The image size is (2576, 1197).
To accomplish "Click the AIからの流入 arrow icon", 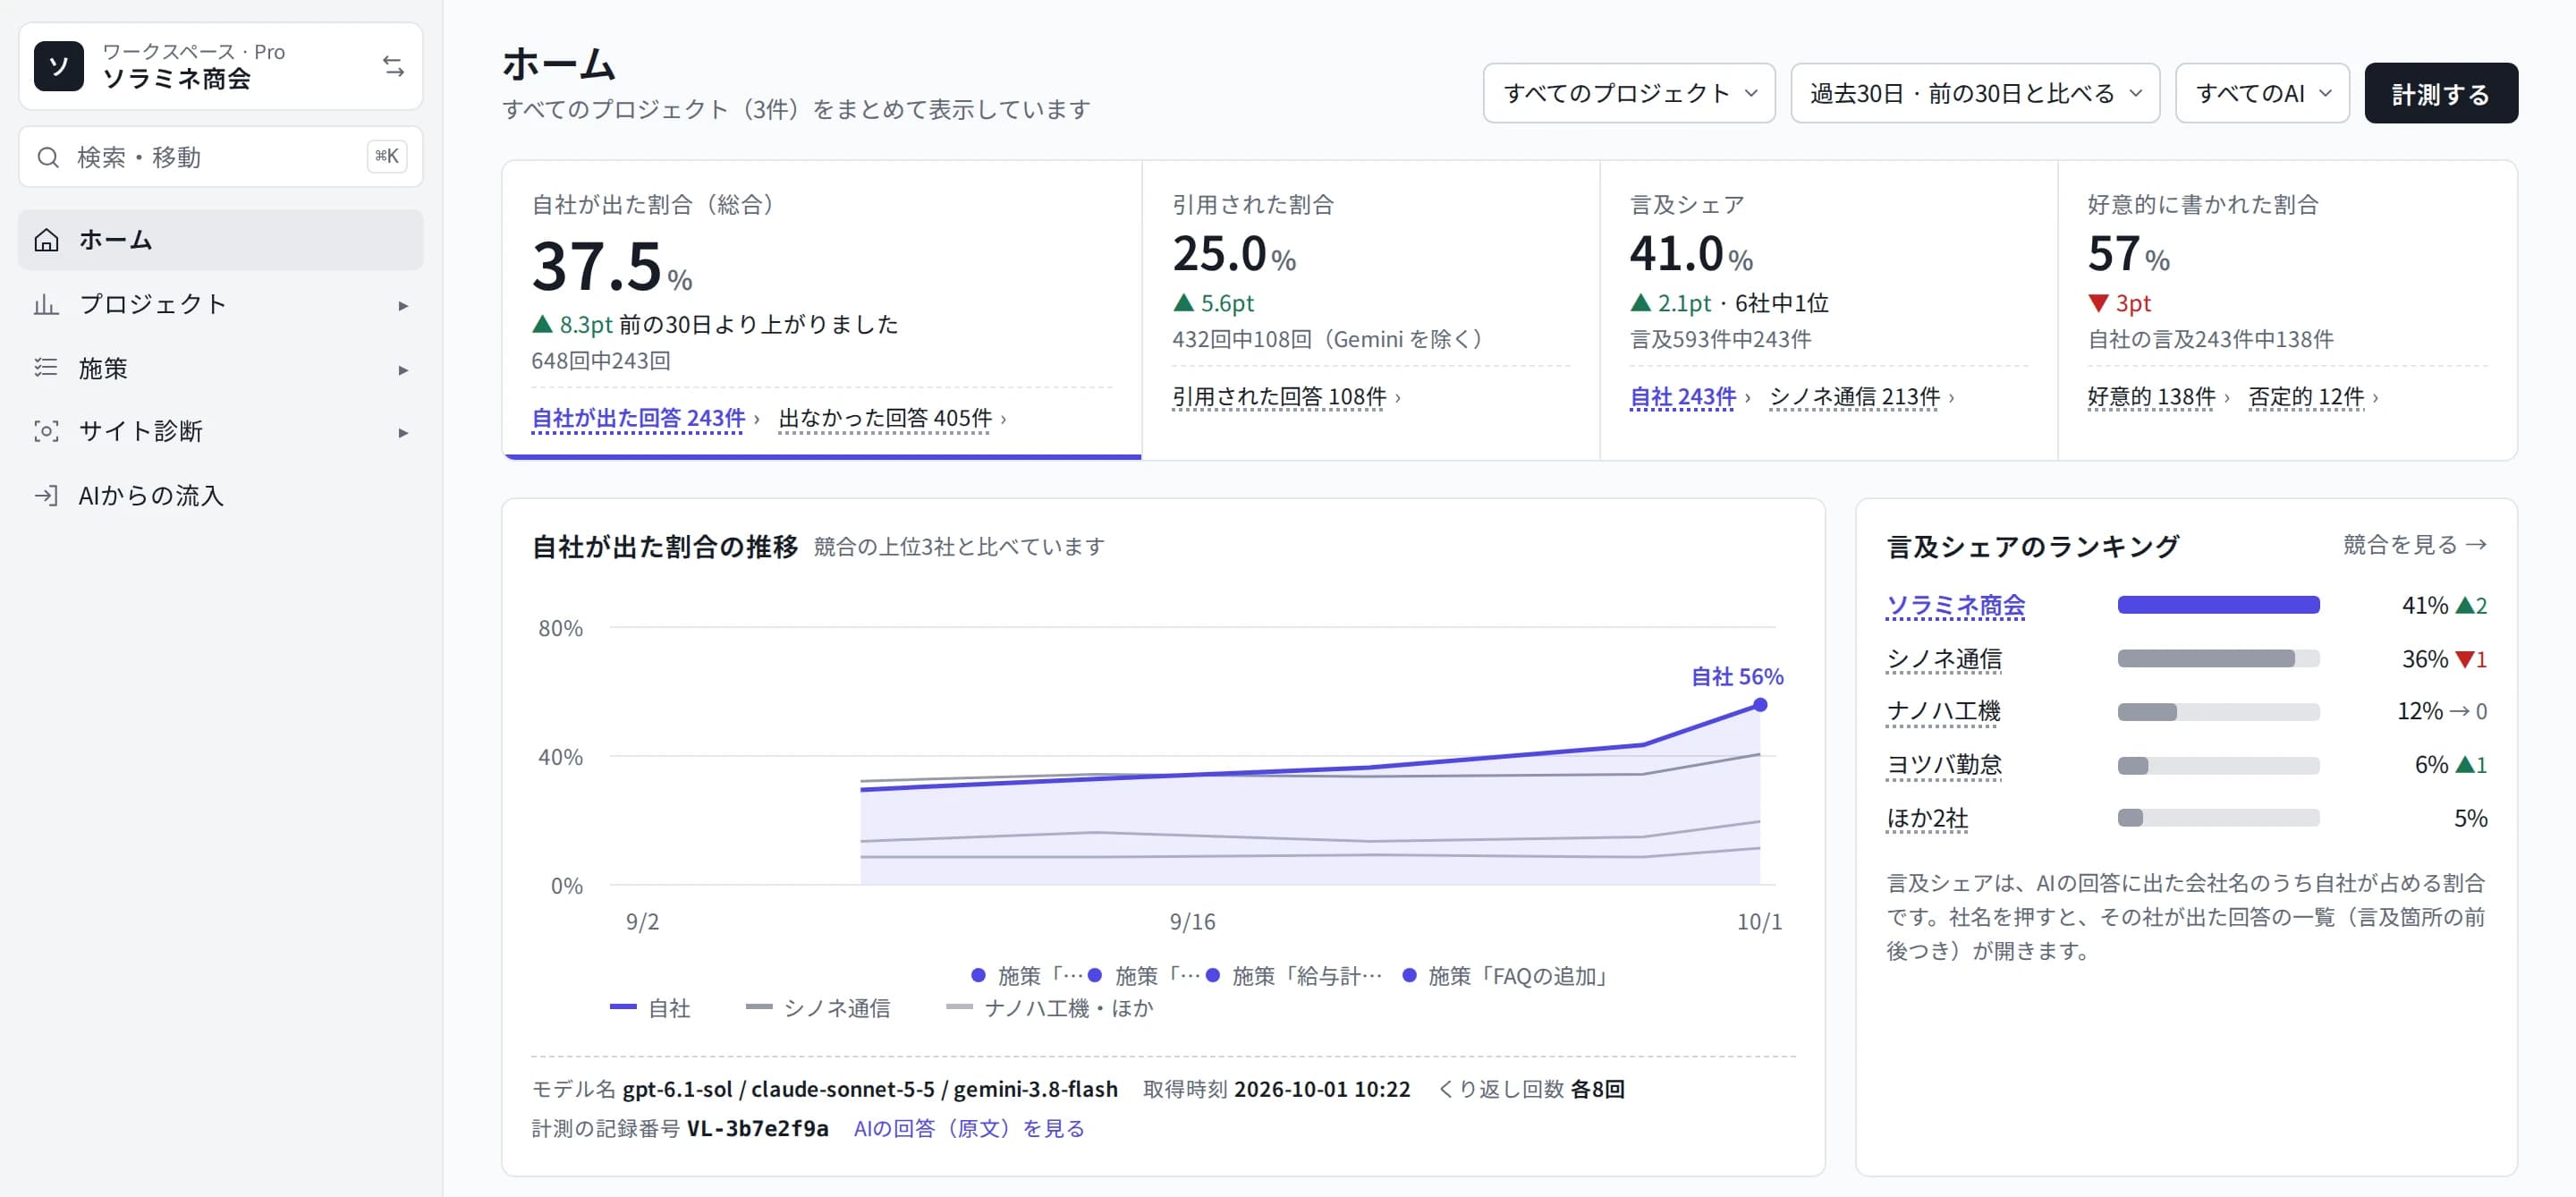I will [46, 495].
